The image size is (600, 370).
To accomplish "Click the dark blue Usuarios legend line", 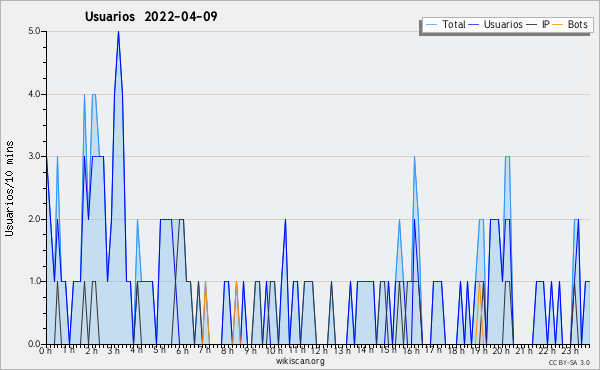I will point(474,25).
